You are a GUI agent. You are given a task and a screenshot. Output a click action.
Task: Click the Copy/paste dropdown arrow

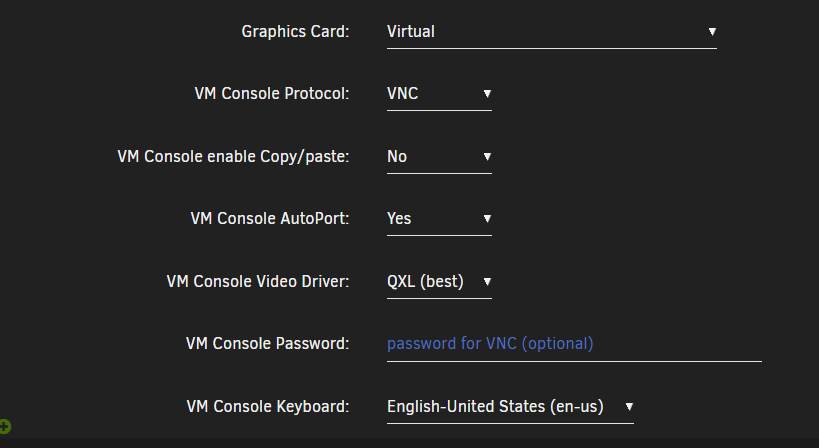[487, 157]
